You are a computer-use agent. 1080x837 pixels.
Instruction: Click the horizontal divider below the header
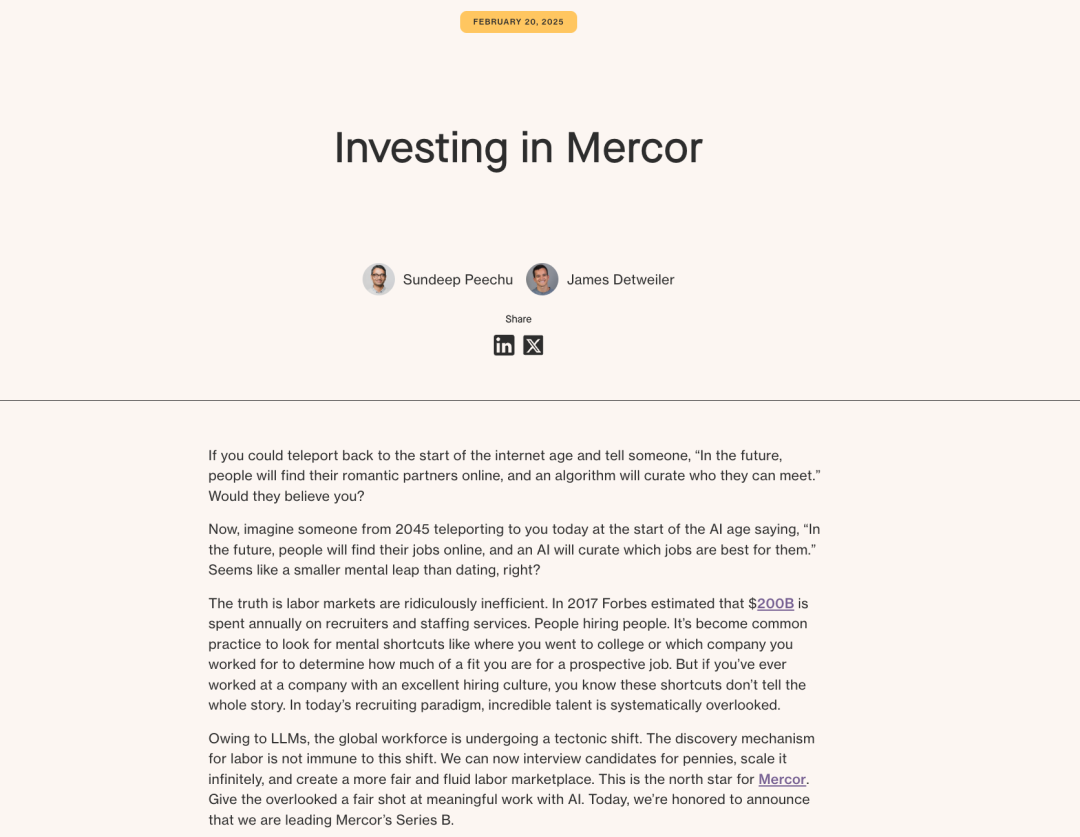point(540,401)
